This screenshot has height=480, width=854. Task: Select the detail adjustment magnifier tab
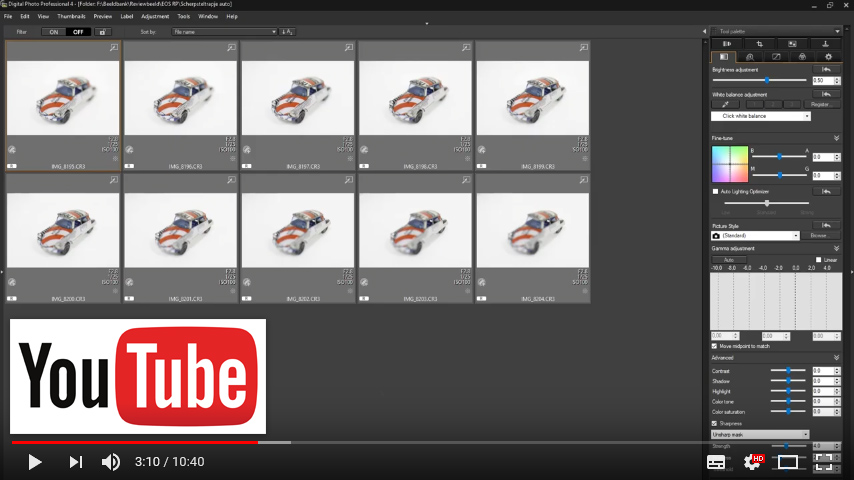coord(750,57)
